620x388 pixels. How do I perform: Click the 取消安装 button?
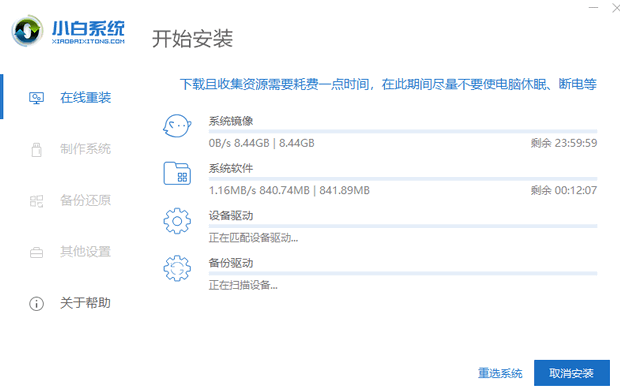(572, 373)
